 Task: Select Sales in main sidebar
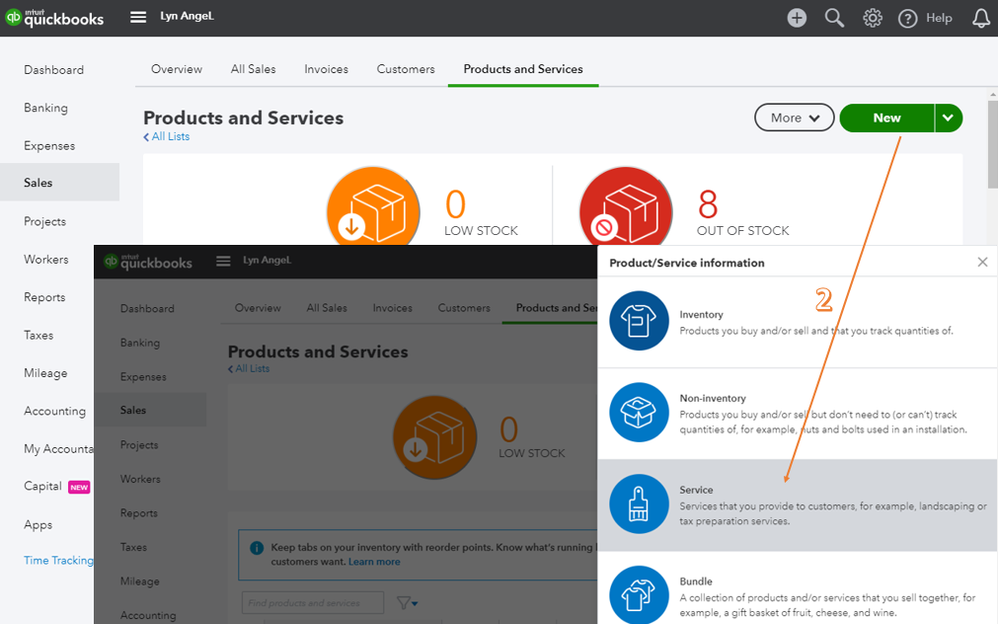click(60, 183)
